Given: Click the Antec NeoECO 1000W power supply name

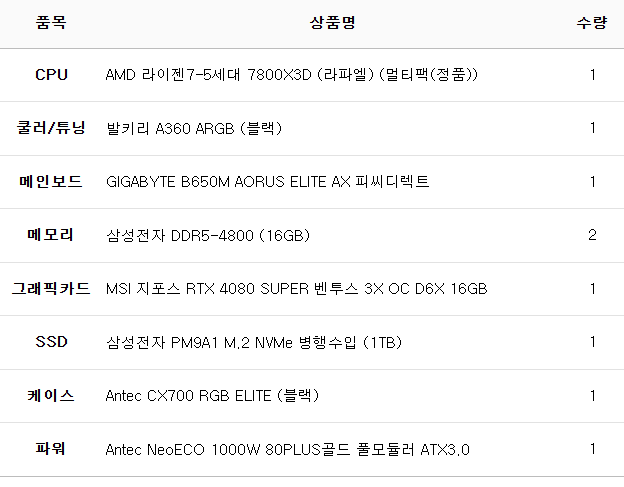Looking at the screenshot, I should coord(287,450).
